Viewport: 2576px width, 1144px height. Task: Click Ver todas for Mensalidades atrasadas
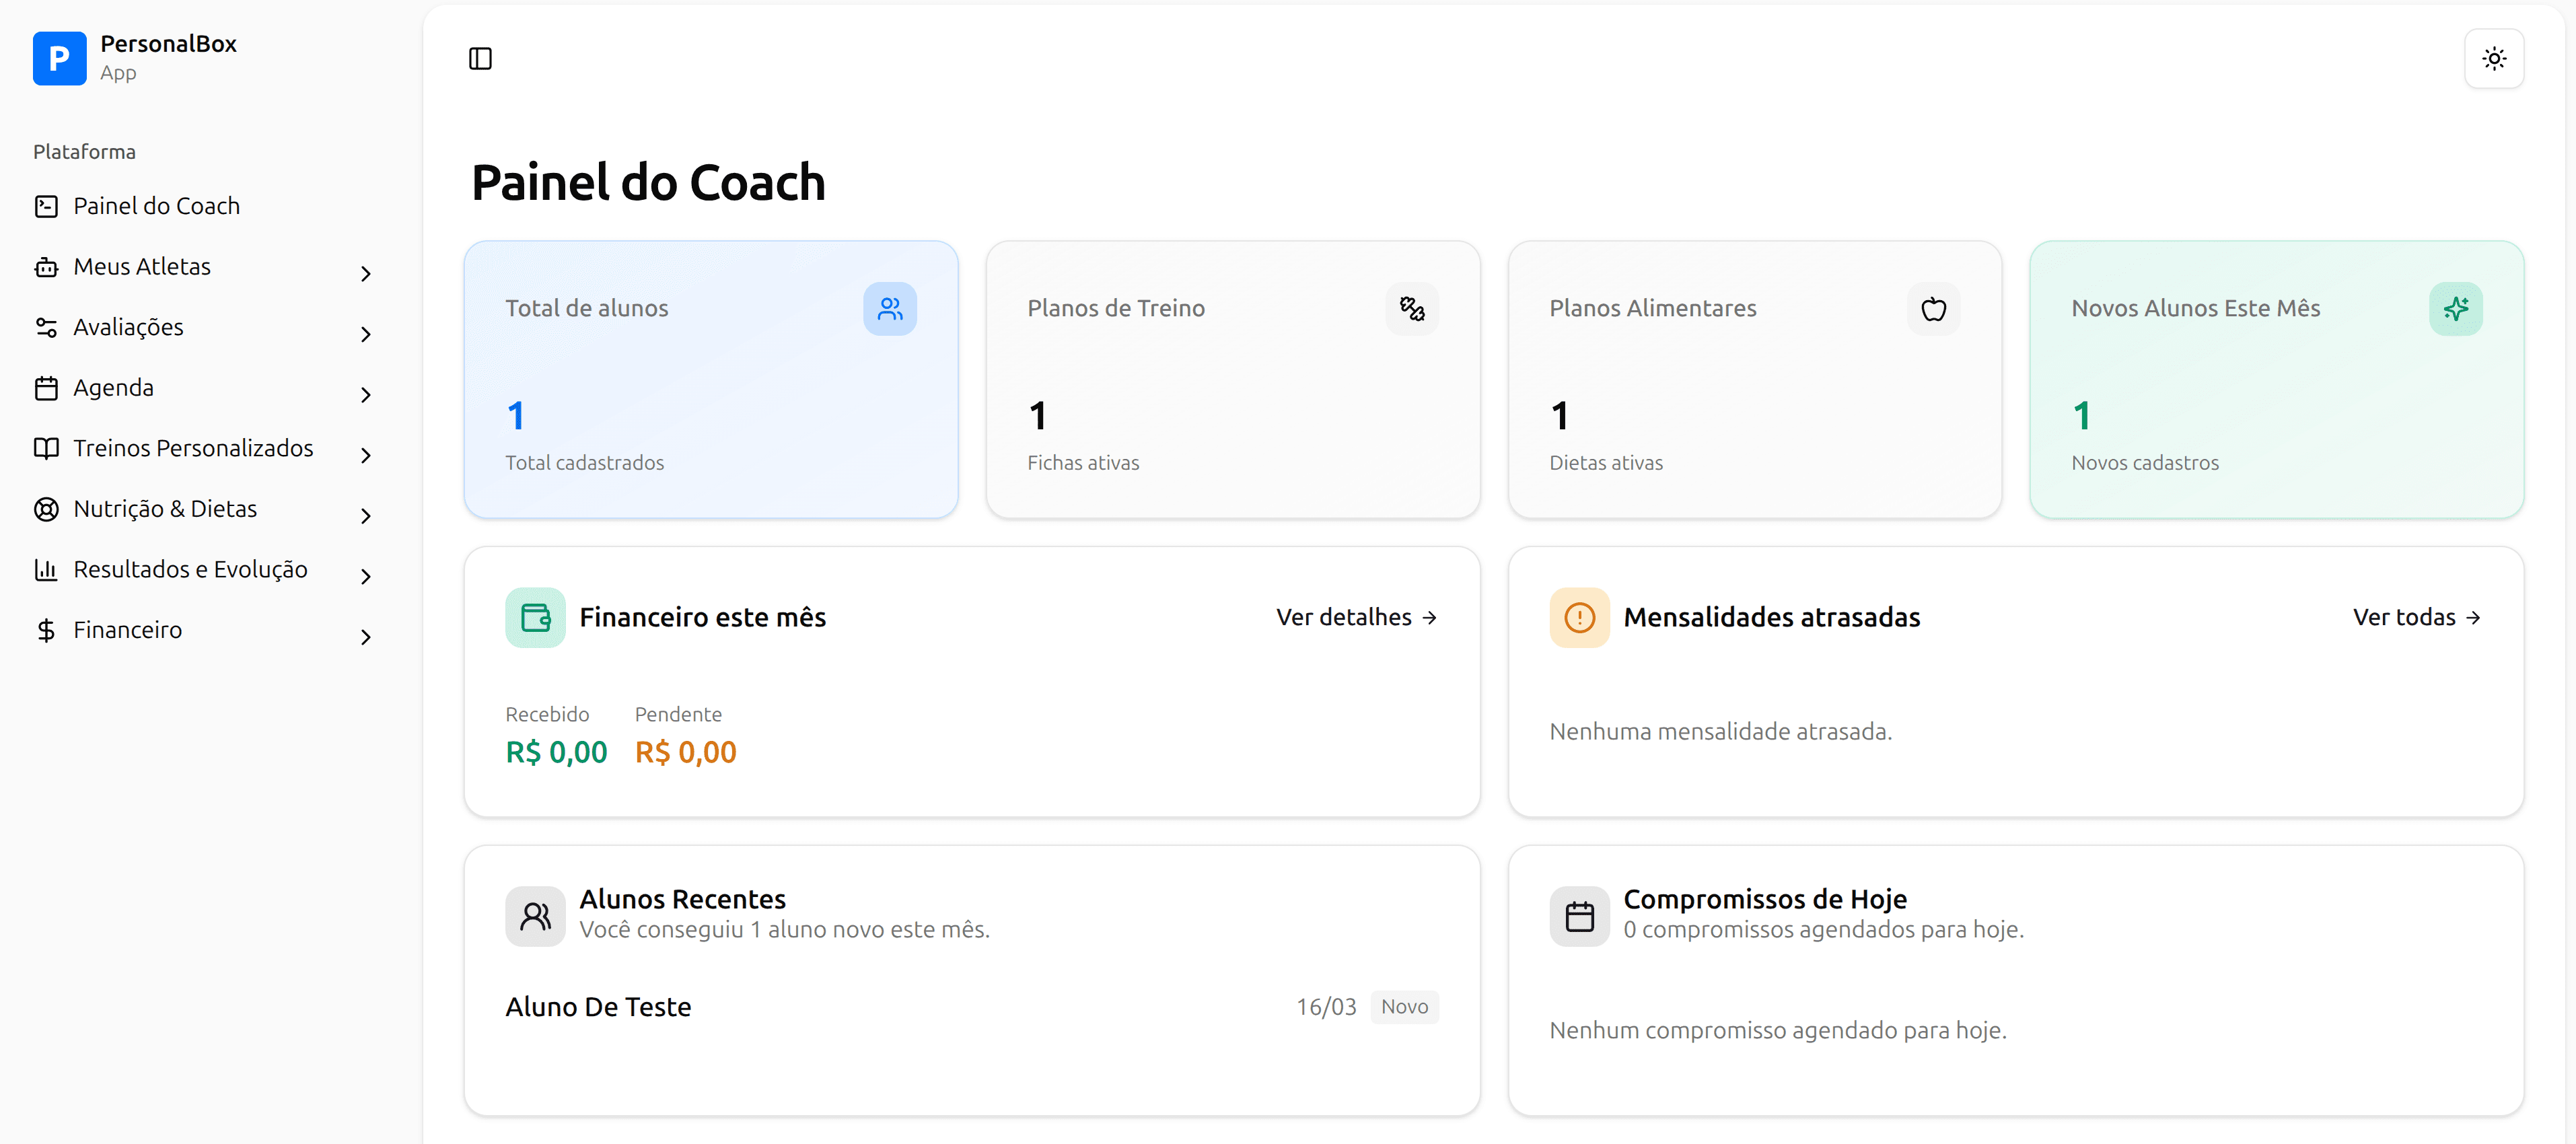pos(2417,617)
